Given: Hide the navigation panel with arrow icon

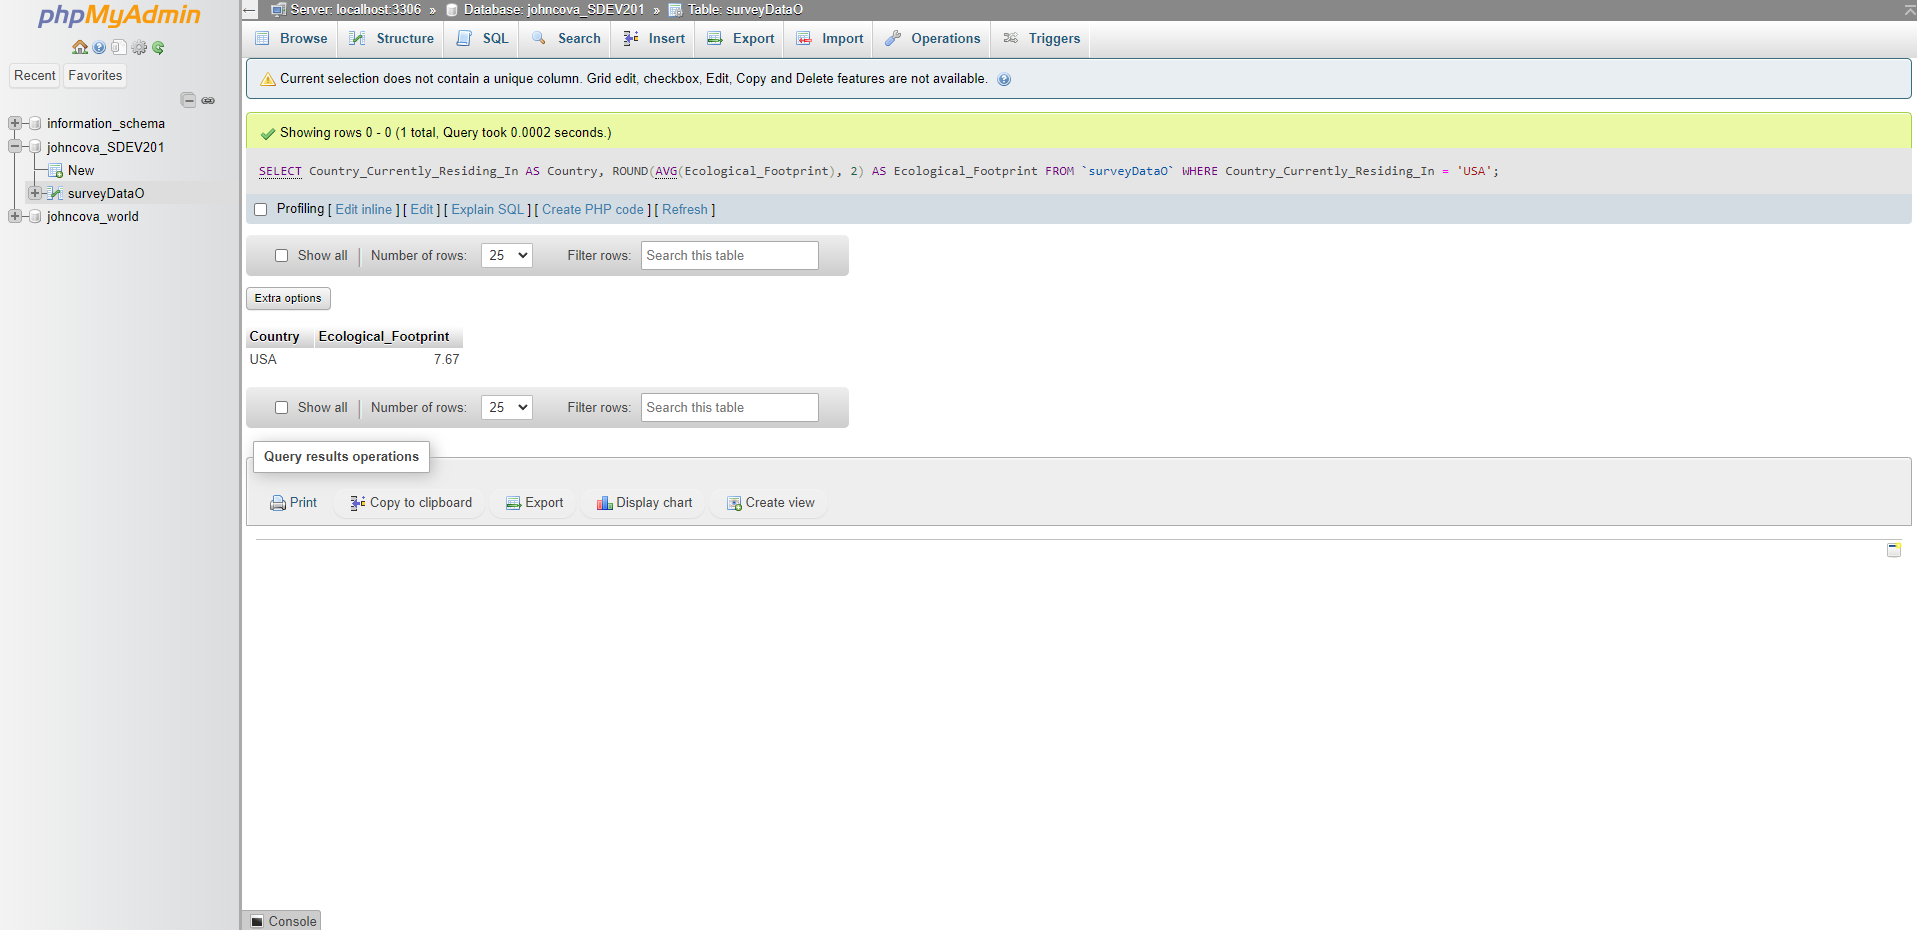Looking at the screenshot, I should pos(250,10).
